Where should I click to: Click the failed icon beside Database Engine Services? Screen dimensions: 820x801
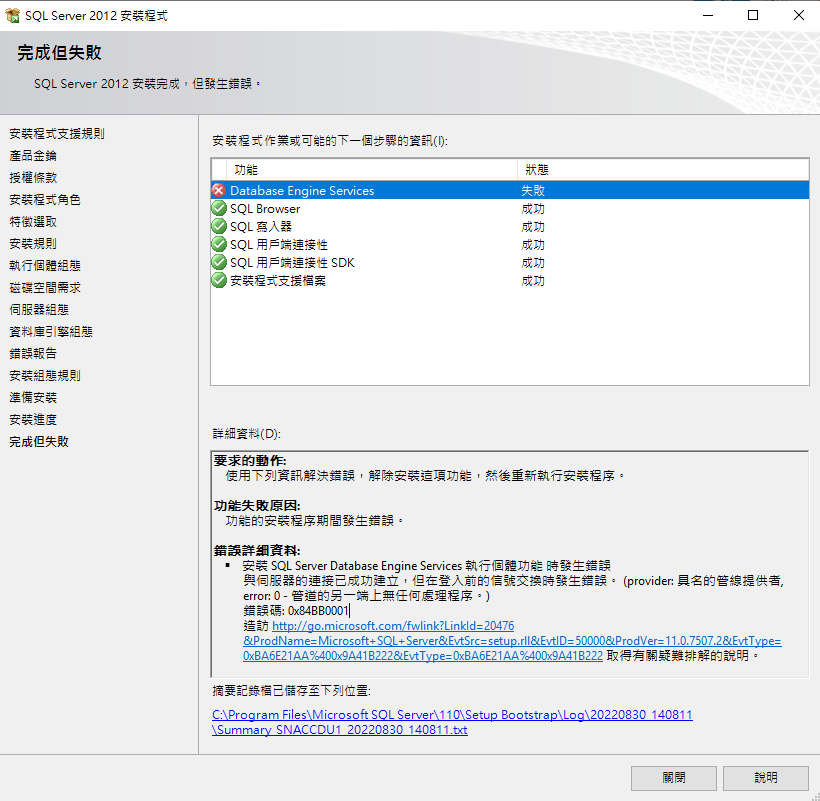coord(219,190)
